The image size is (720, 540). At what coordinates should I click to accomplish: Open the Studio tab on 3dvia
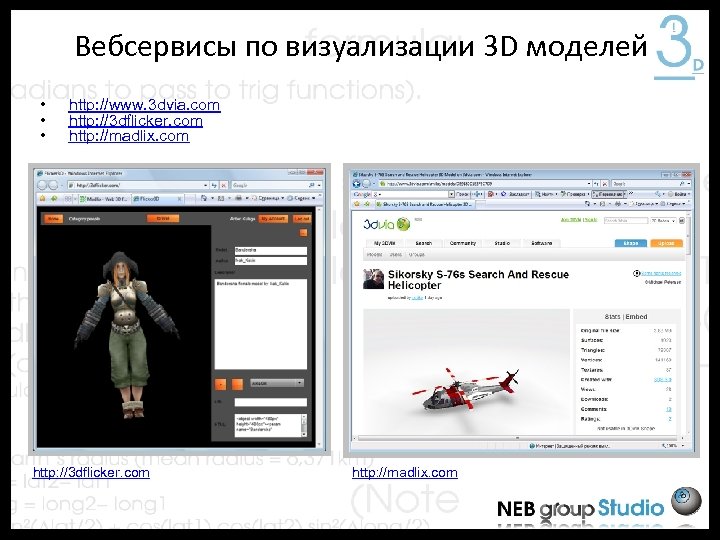click(502, 243)
